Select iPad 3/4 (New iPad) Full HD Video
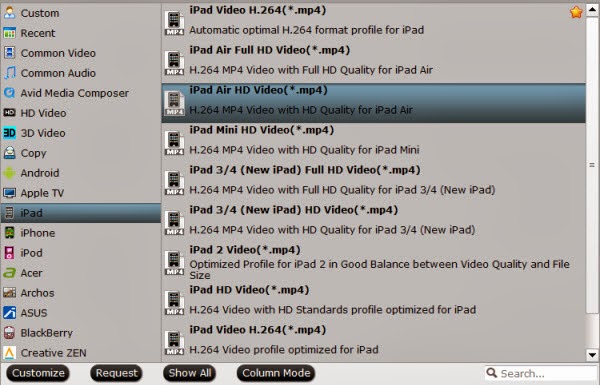The width and height of the screenshot is (600, 385). click(373, 183)
